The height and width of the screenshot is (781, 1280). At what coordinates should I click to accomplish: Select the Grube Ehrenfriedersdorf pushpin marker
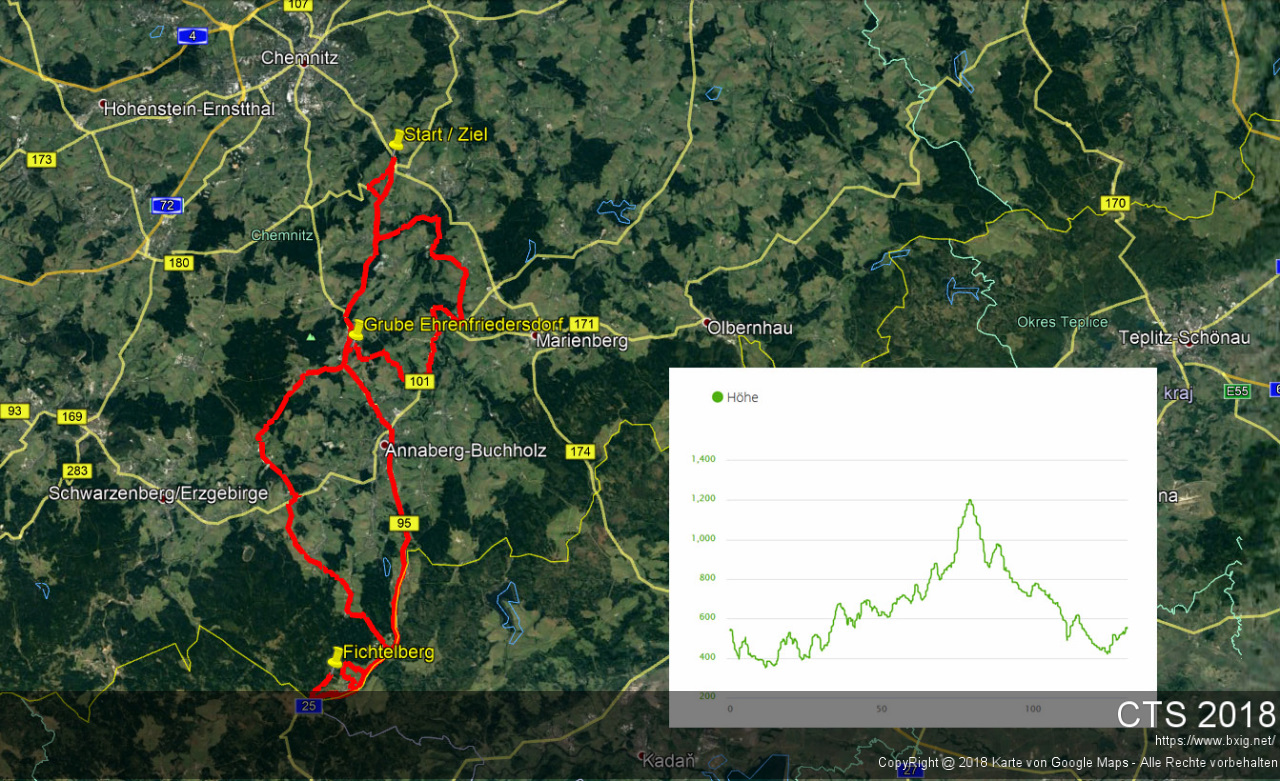pyautogui.click(x=356, y=329)
